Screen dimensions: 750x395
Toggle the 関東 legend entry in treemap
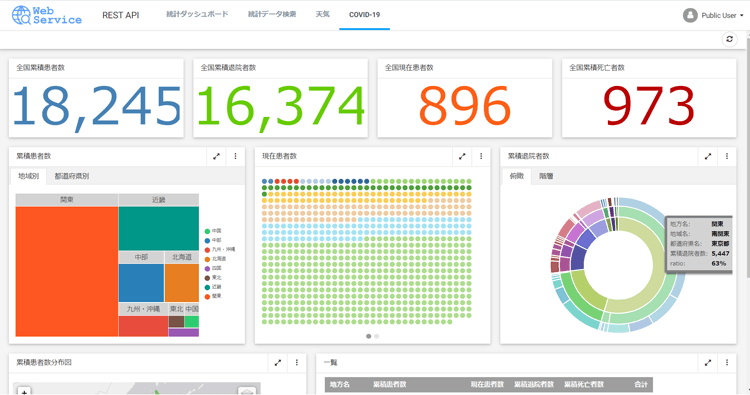coord(213,296)
